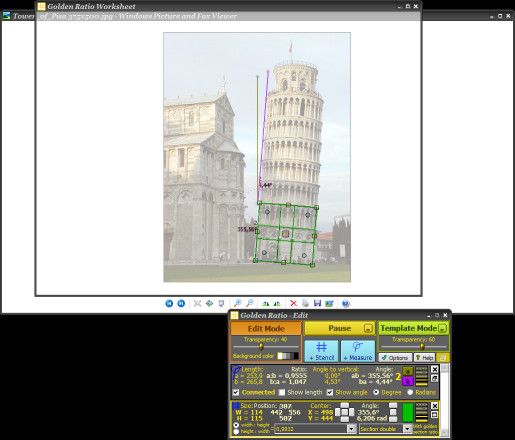Remove the measure row with its X icon
Image resolution: width=515 pixels, height=440 pixels.
coord(435,369)
